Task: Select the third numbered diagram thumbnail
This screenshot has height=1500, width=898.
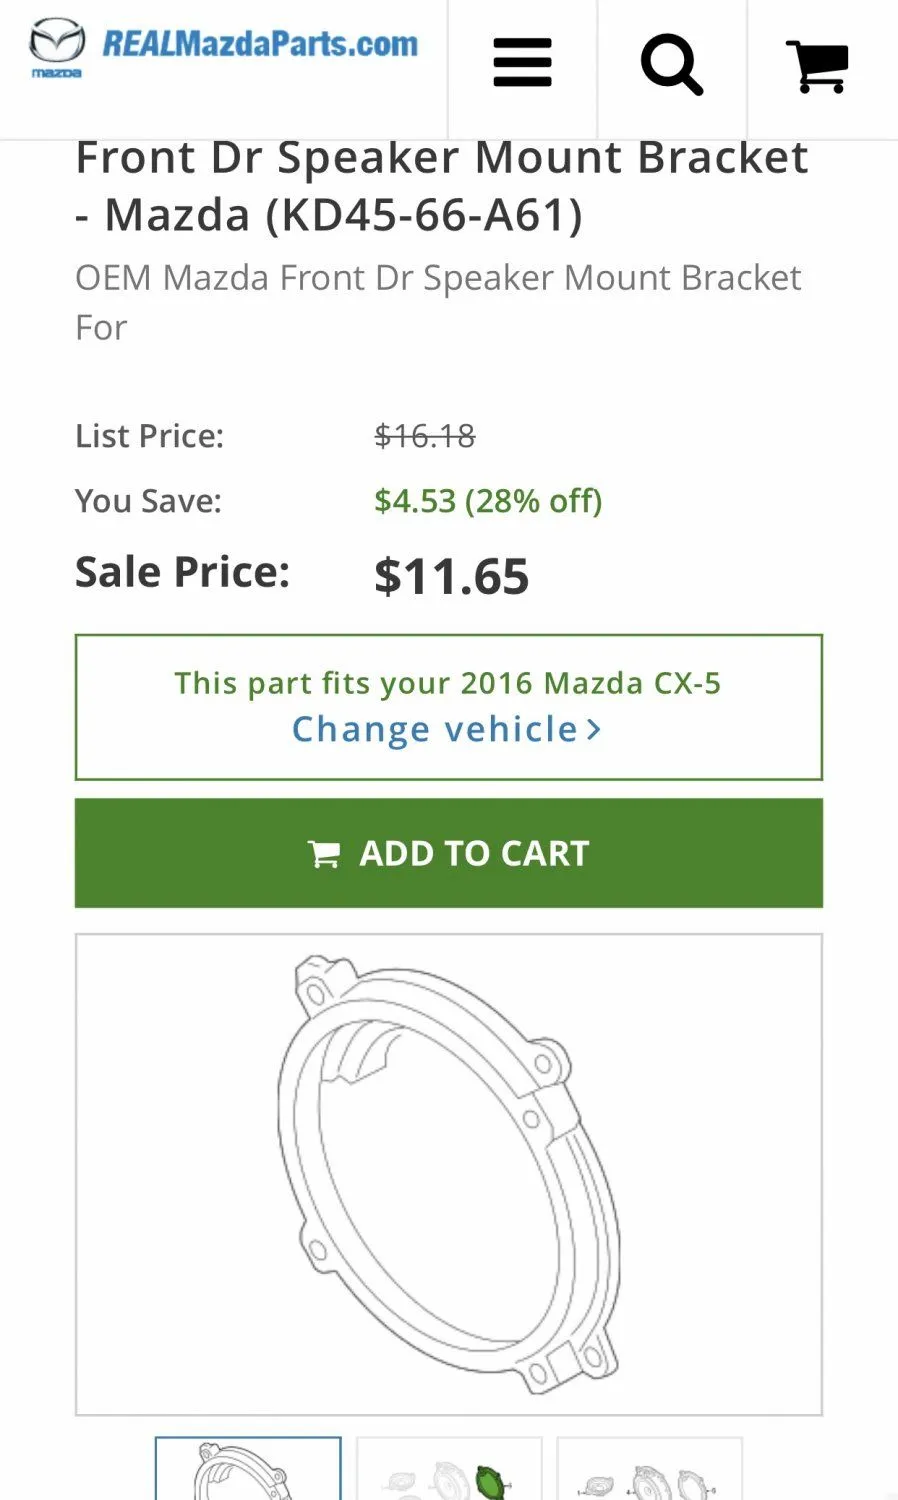Action: point(649,1472)
